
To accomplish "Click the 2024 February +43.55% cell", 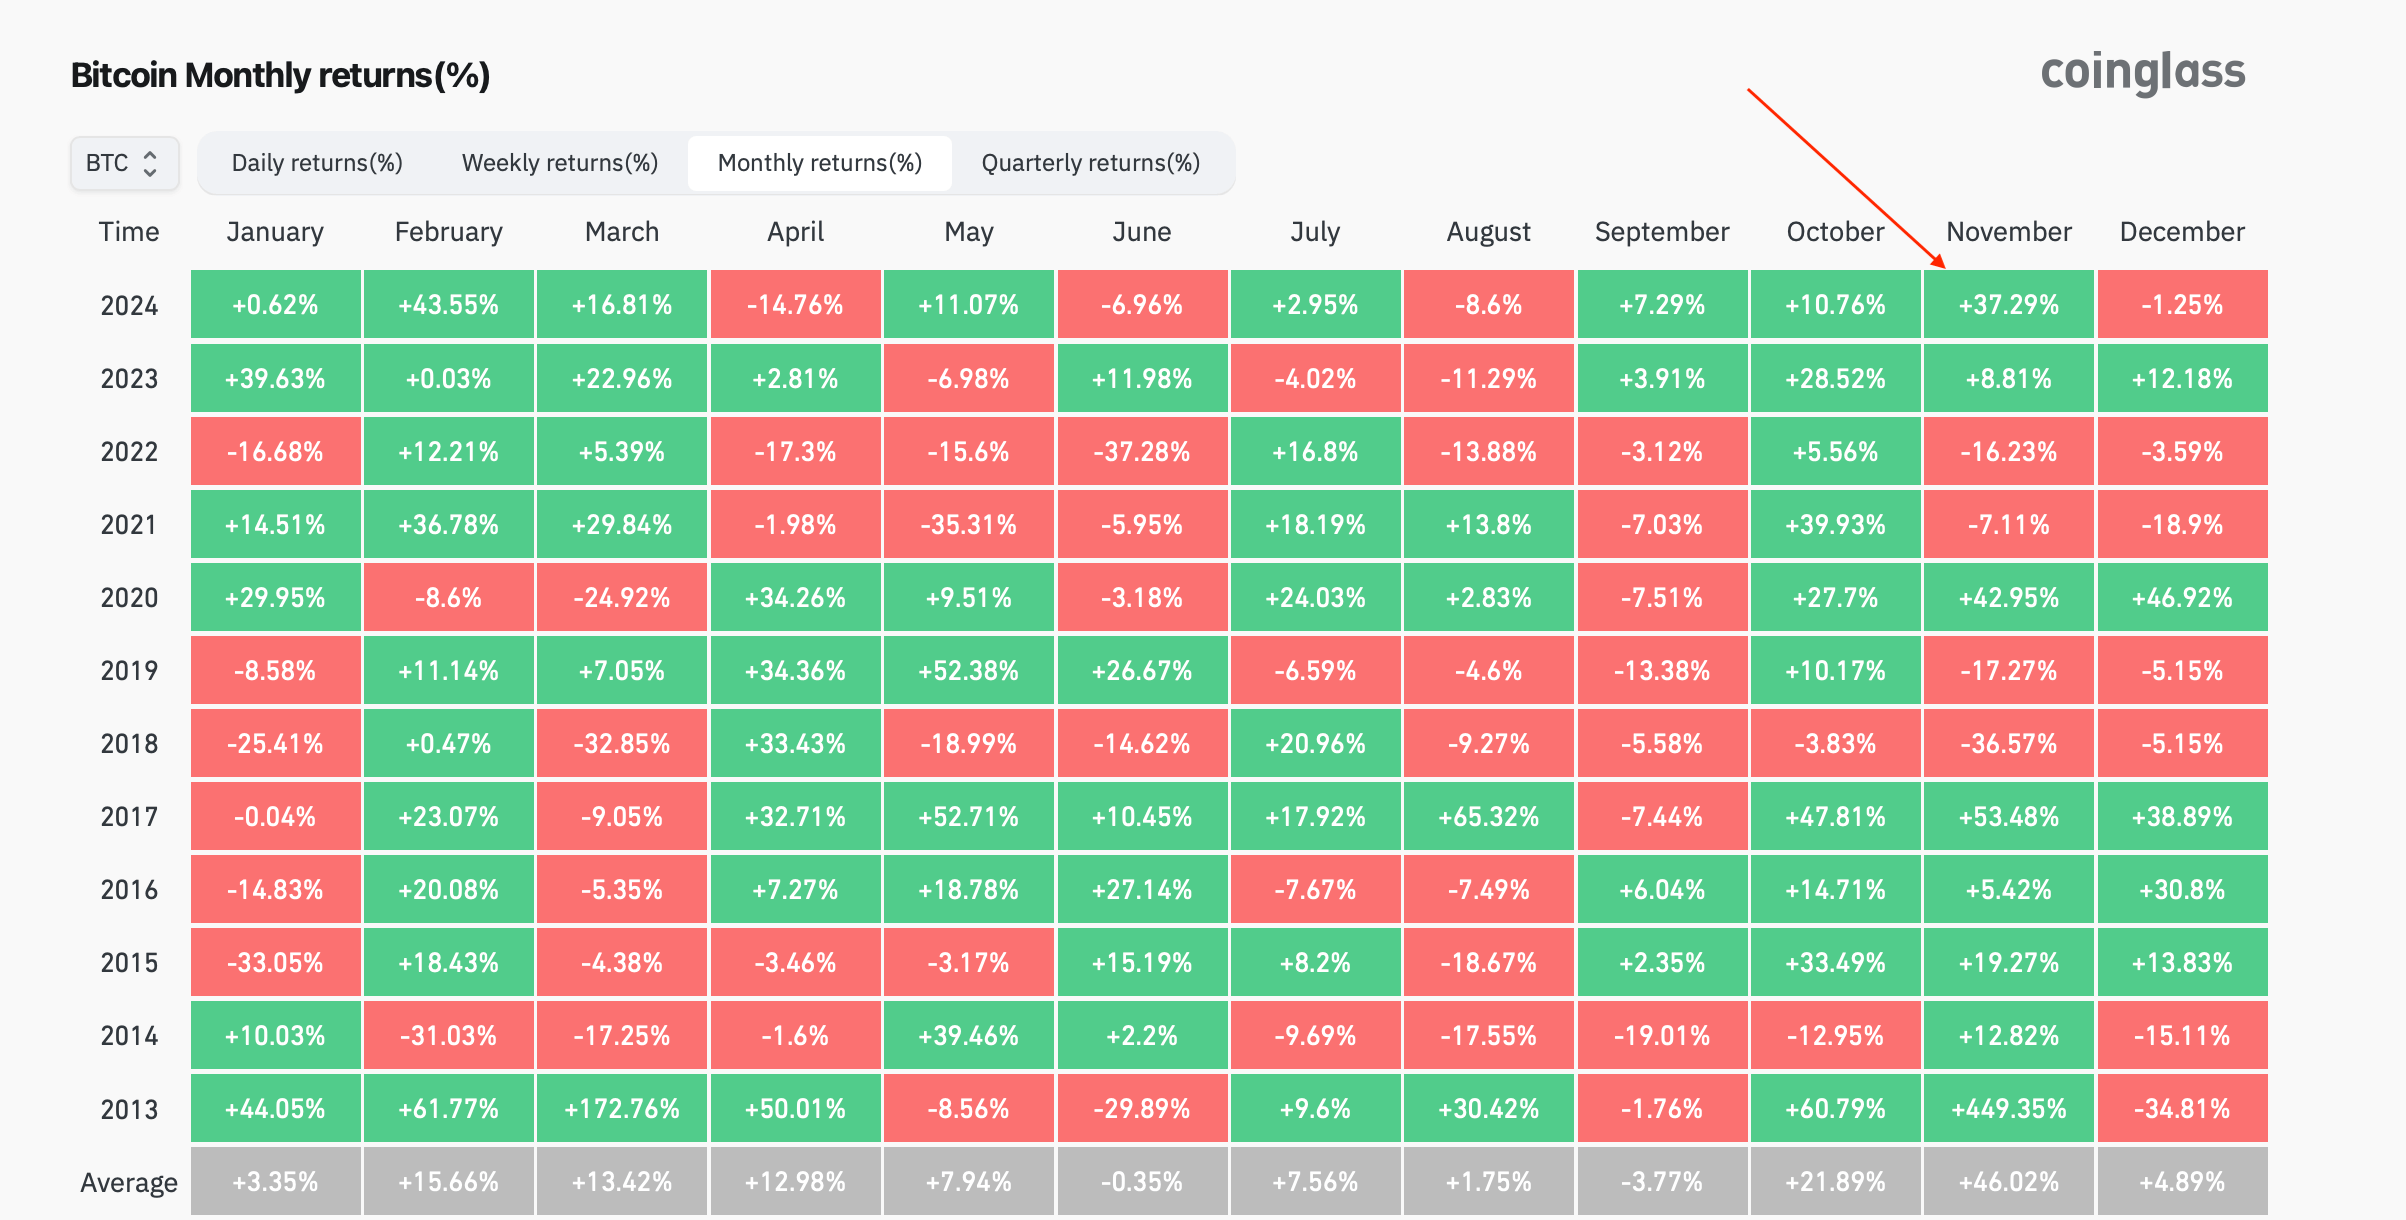I will (448, 304).
